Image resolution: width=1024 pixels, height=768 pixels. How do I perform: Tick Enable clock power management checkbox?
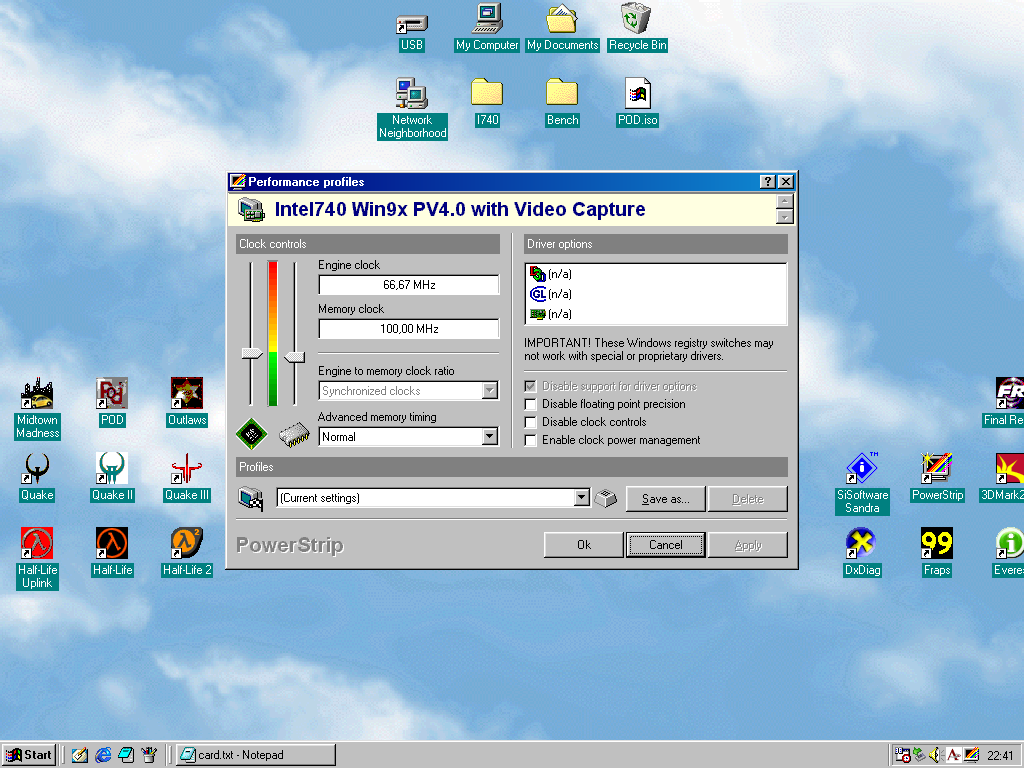[531, 440]
